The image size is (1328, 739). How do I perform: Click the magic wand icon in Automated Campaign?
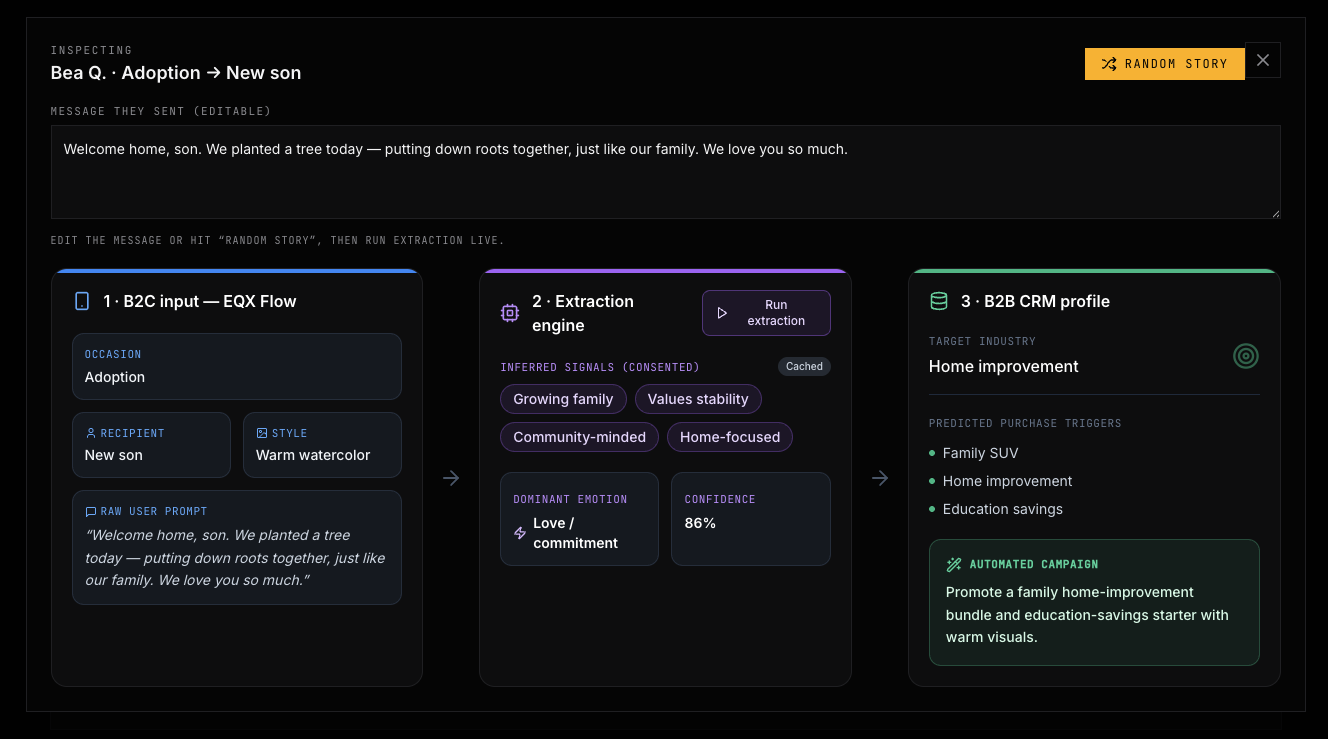pyautogui.click(x=954, y=564)
